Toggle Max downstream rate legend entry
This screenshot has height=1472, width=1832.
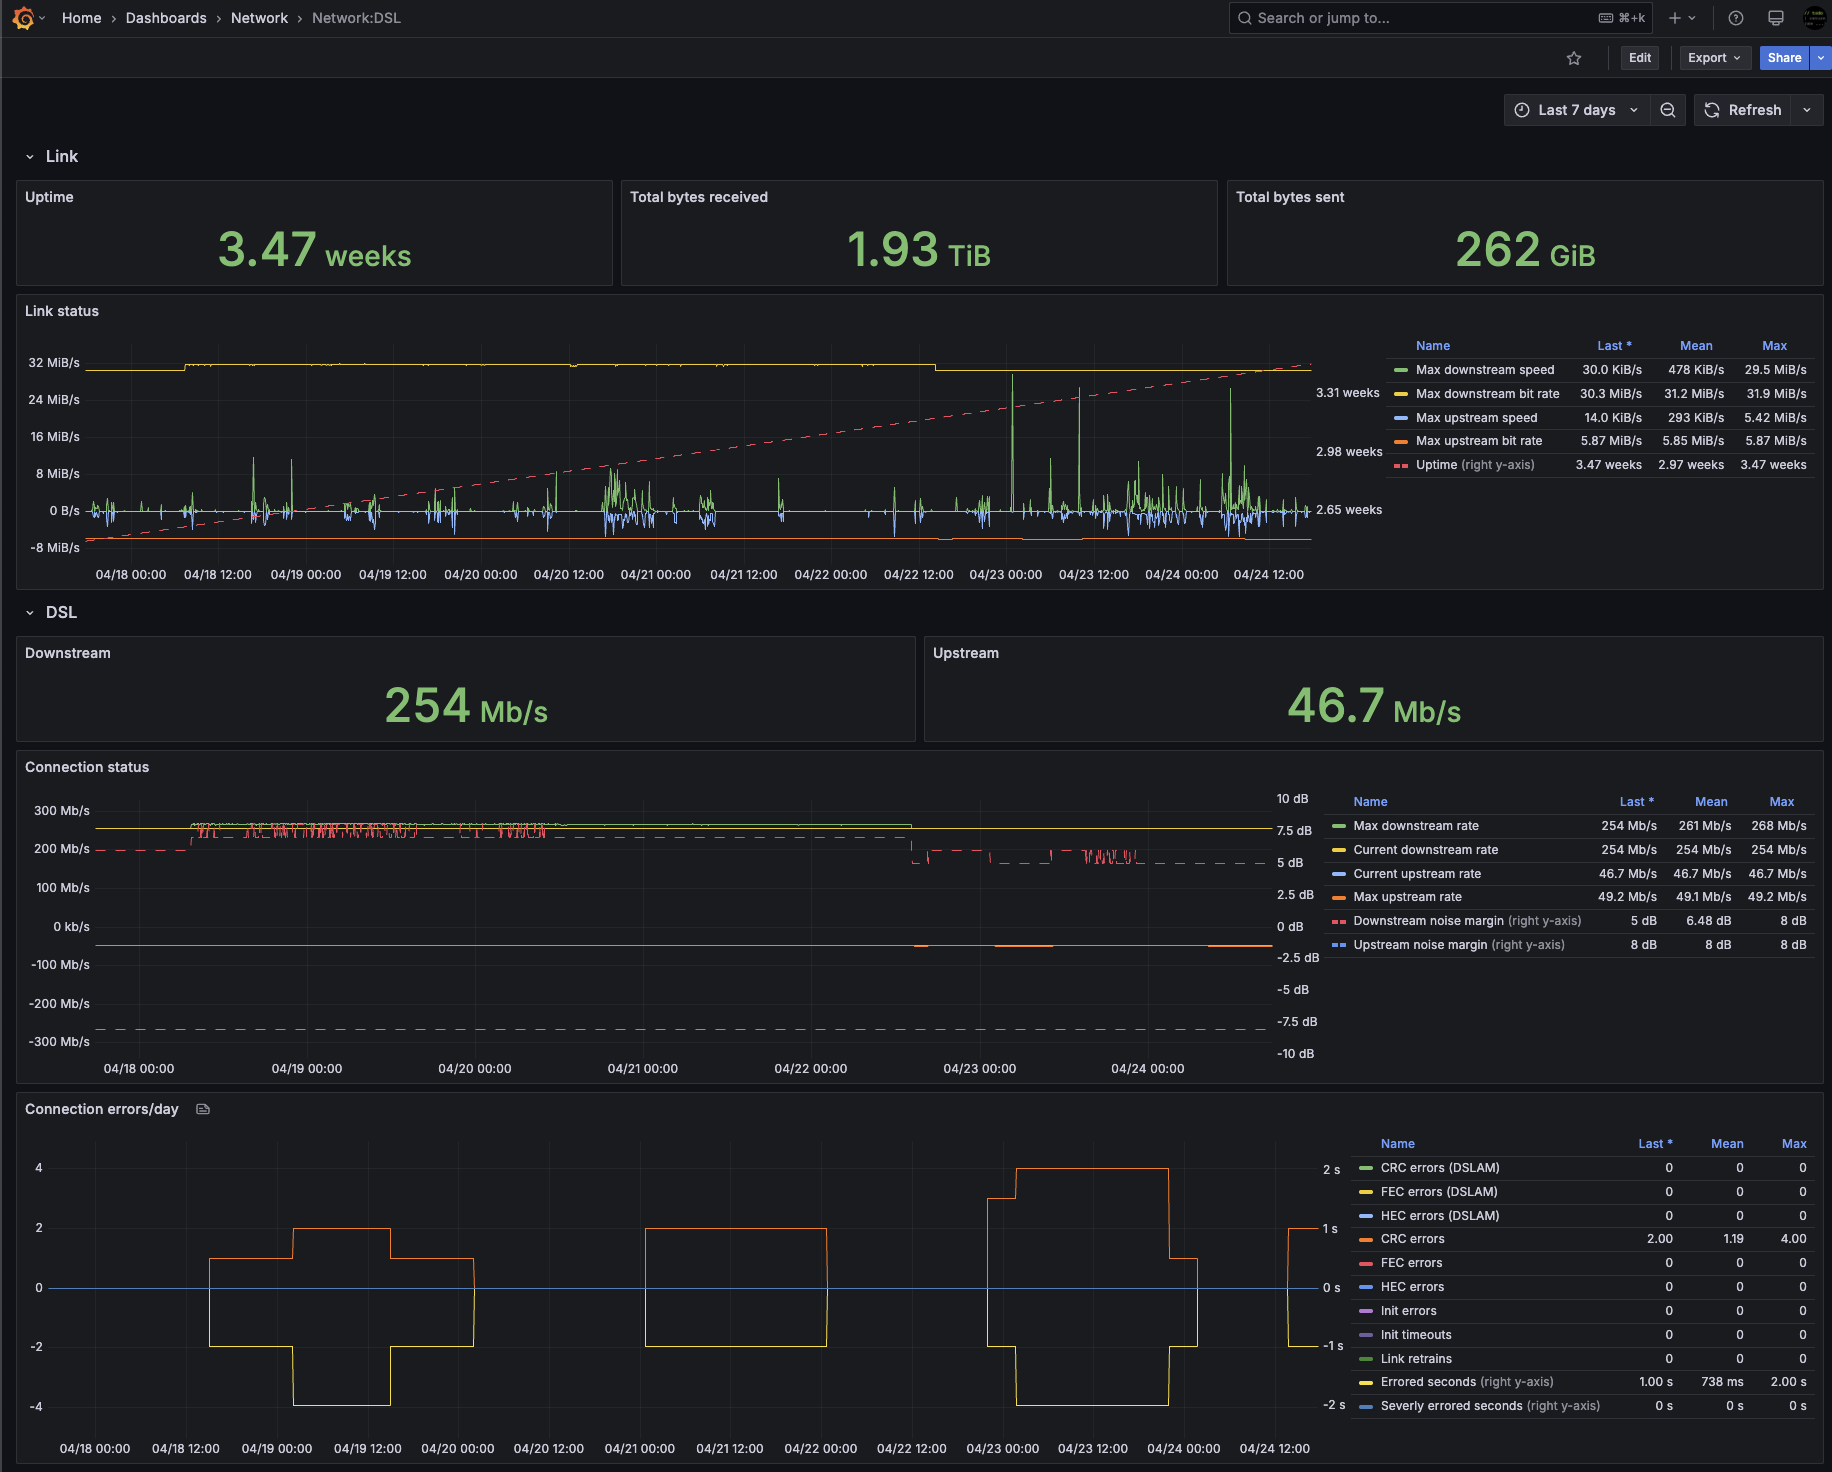1416,826
